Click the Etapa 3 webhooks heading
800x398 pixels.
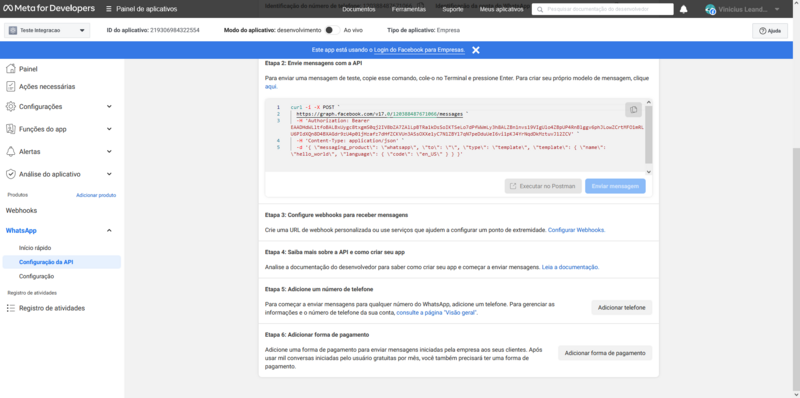point(336,215)
